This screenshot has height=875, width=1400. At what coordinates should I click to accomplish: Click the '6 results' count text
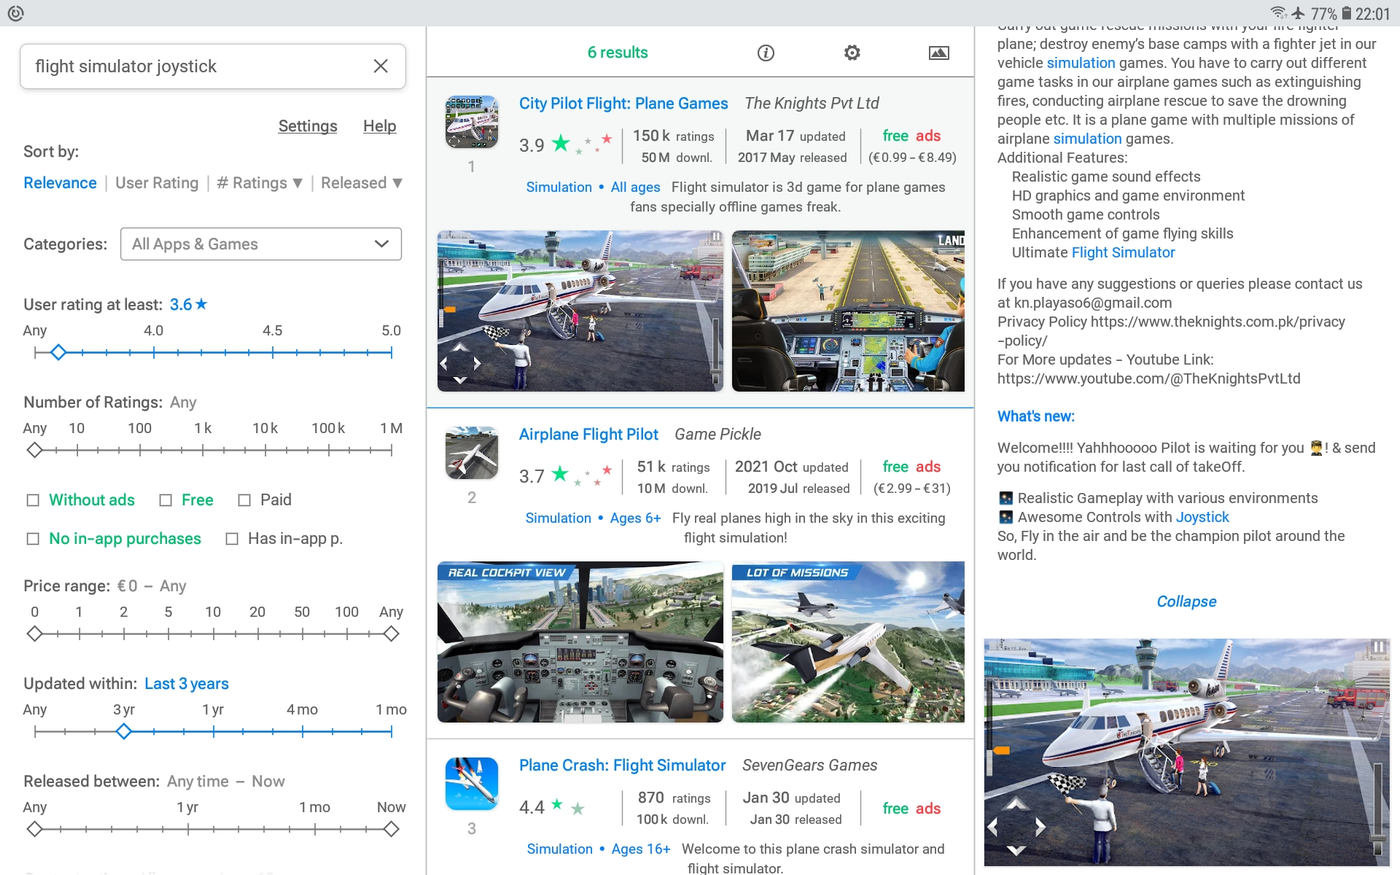pos(617,53)
